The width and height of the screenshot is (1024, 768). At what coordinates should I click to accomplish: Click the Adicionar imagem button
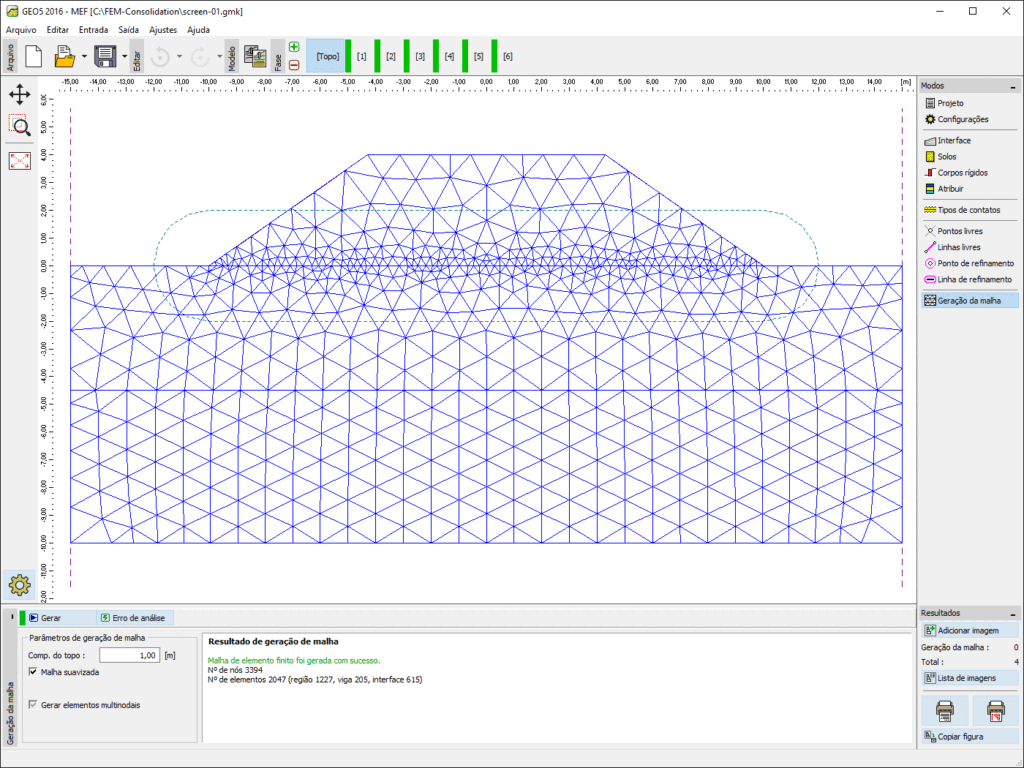coord(970,630)
